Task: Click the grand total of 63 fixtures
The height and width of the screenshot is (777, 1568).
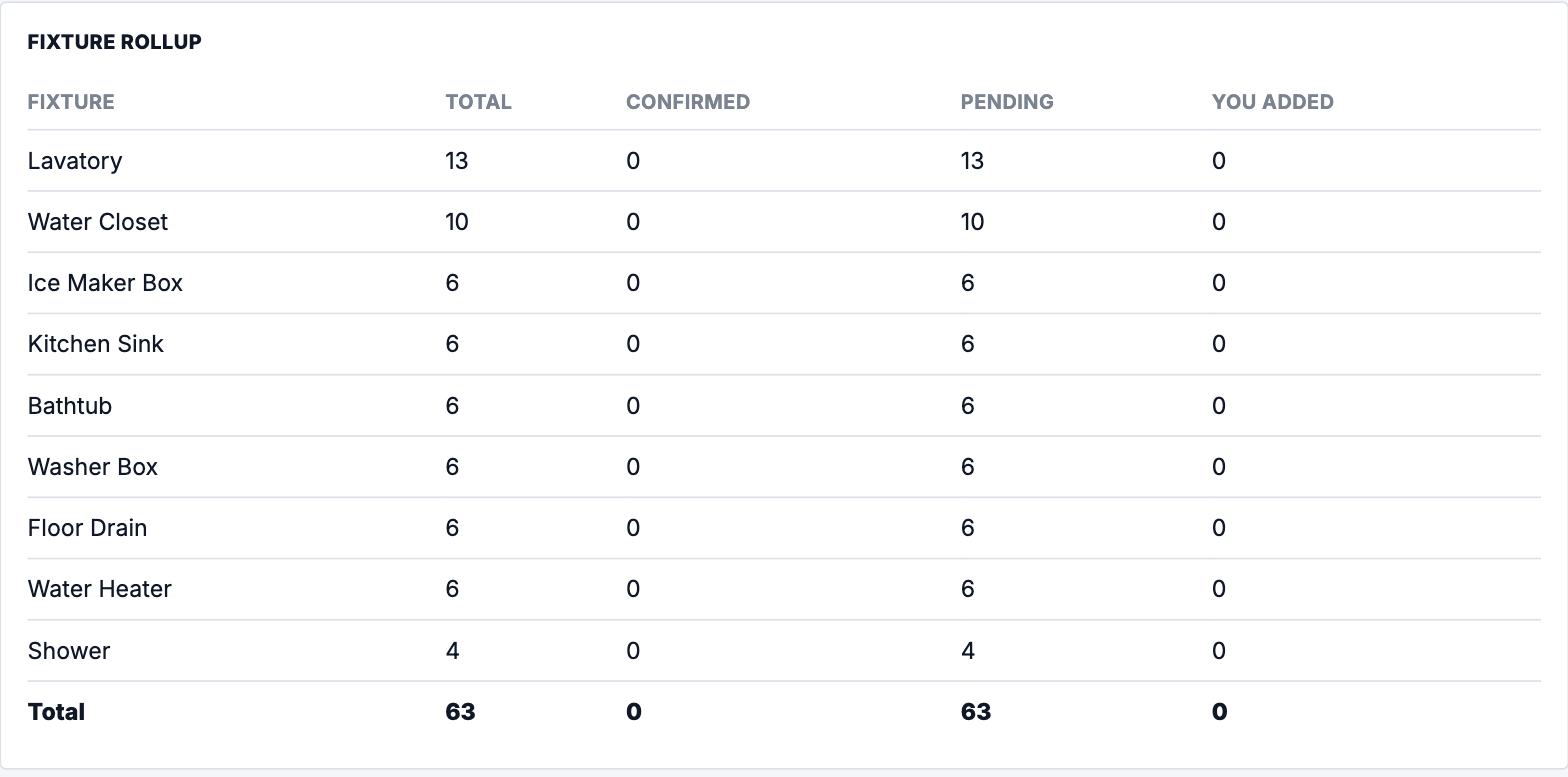Action: point(461,712)
